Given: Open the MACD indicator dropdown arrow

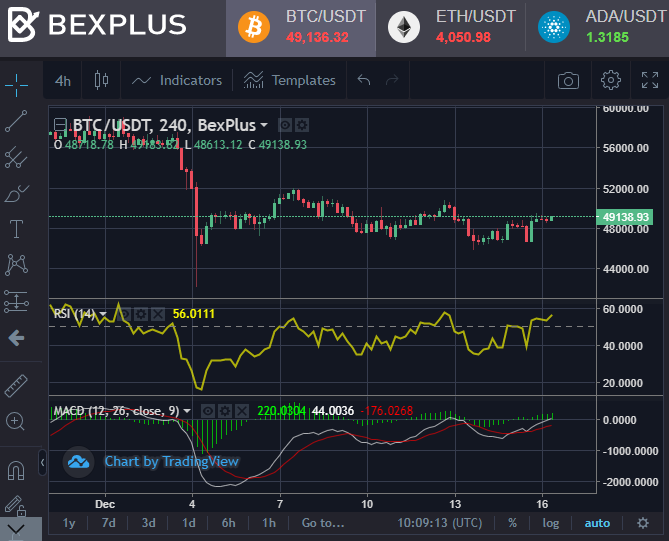Looking at the screenshot, I should (187, 411).
